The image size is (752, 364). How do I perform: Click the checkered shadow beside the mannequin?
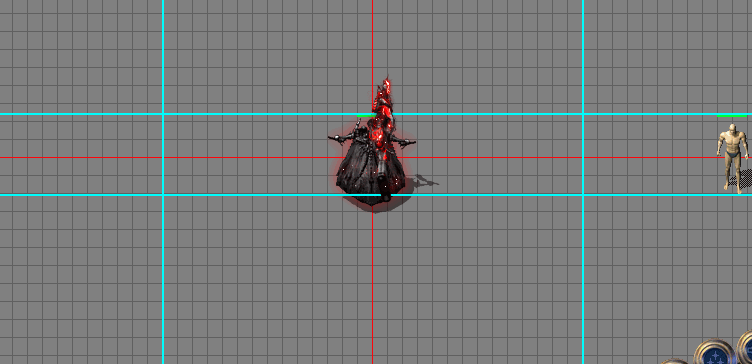tap(742, 179)
